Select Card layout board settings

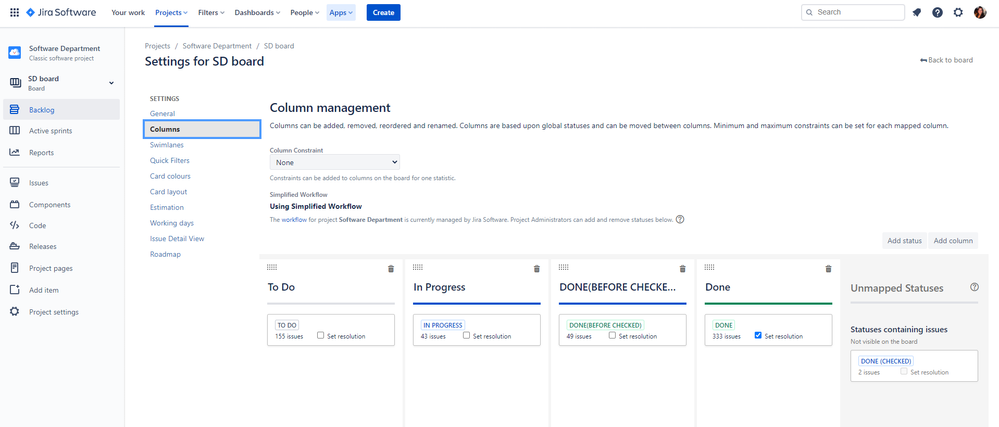[x=168, y=192]
